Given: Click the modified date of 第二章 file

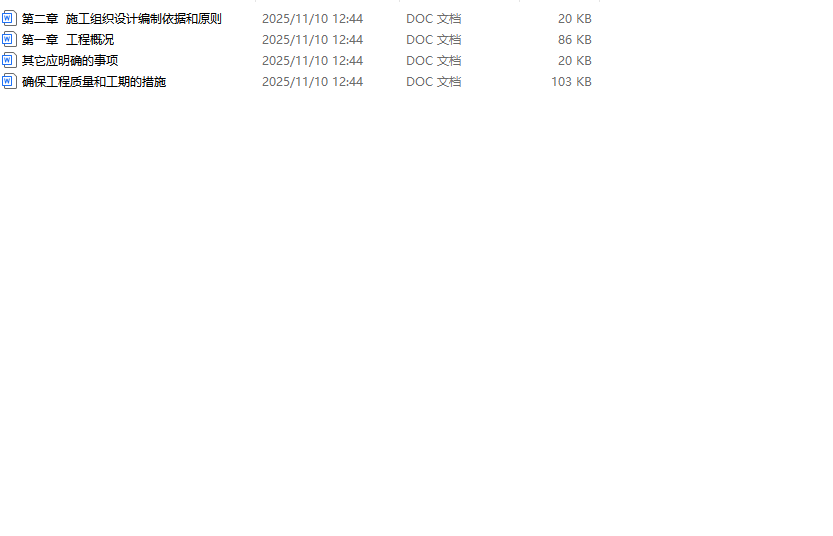Looking at the screenshot, I should click(312, 19).
